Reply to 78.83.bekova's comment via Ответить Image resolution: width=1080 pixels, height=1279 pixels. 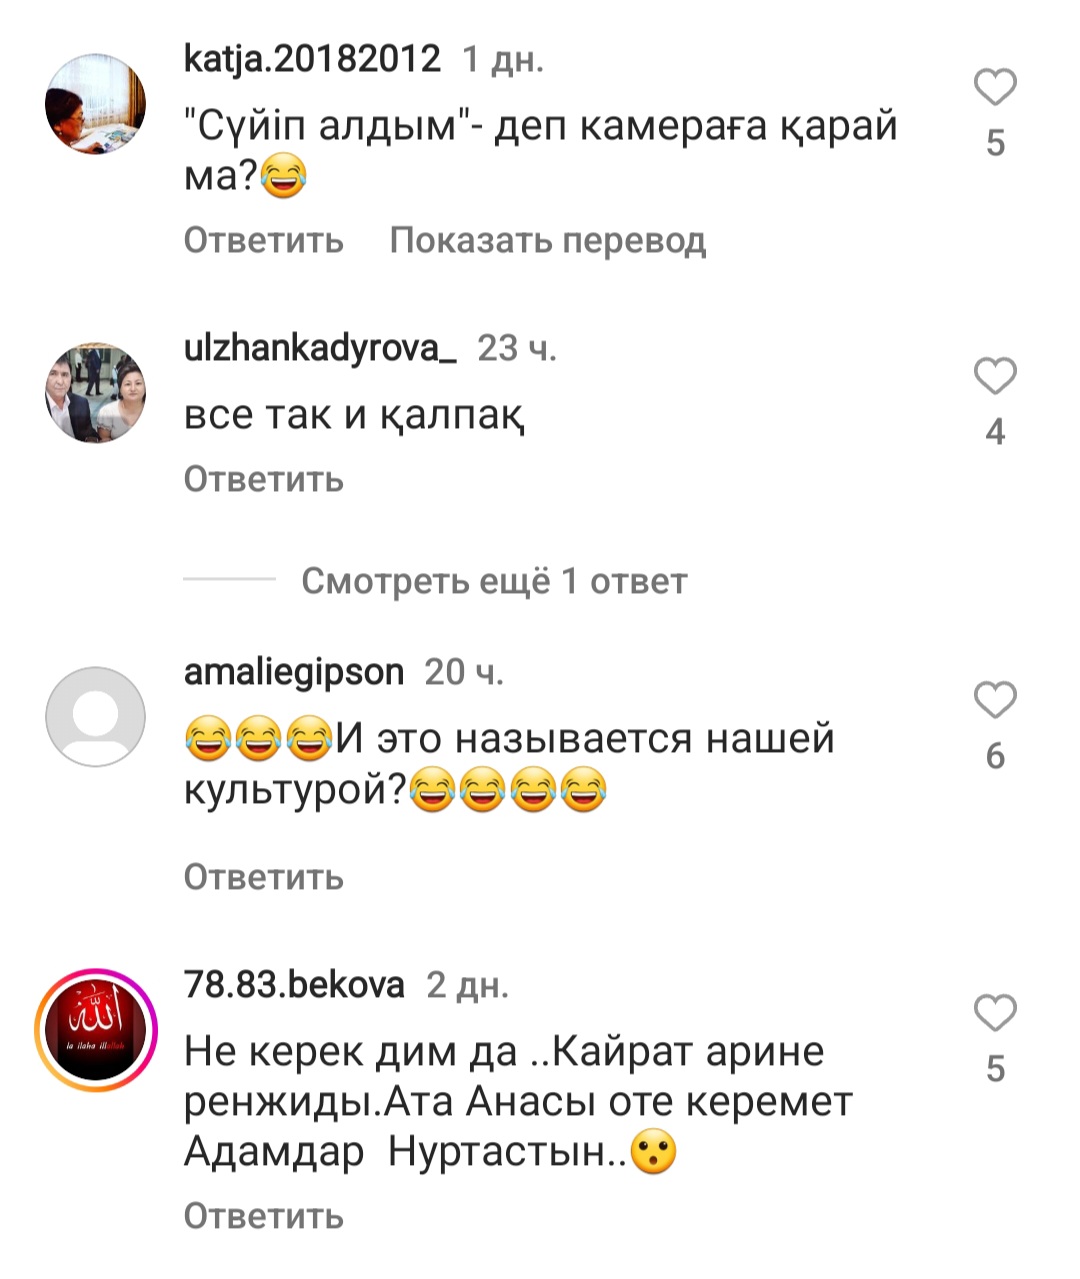(264, 1216)
